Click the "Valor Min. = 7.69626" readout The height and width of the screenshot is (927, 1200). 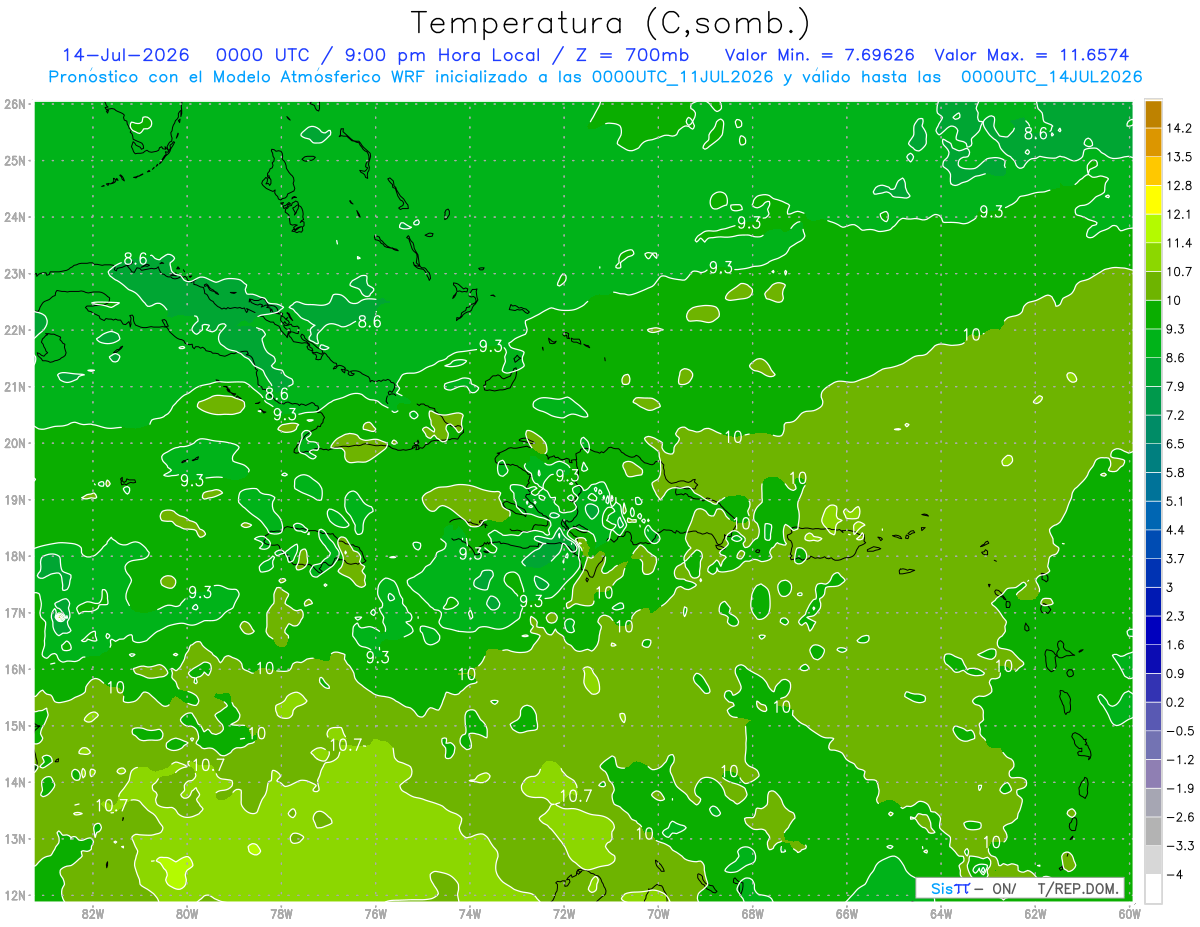[x=819, y=55]
